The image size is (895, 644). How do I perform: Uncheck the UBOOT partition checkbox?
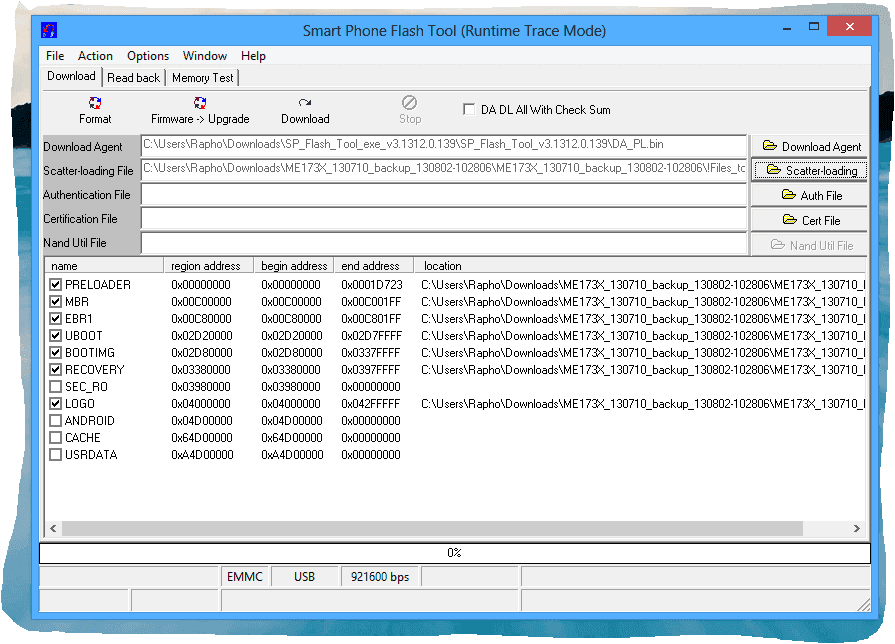(55, 336)
